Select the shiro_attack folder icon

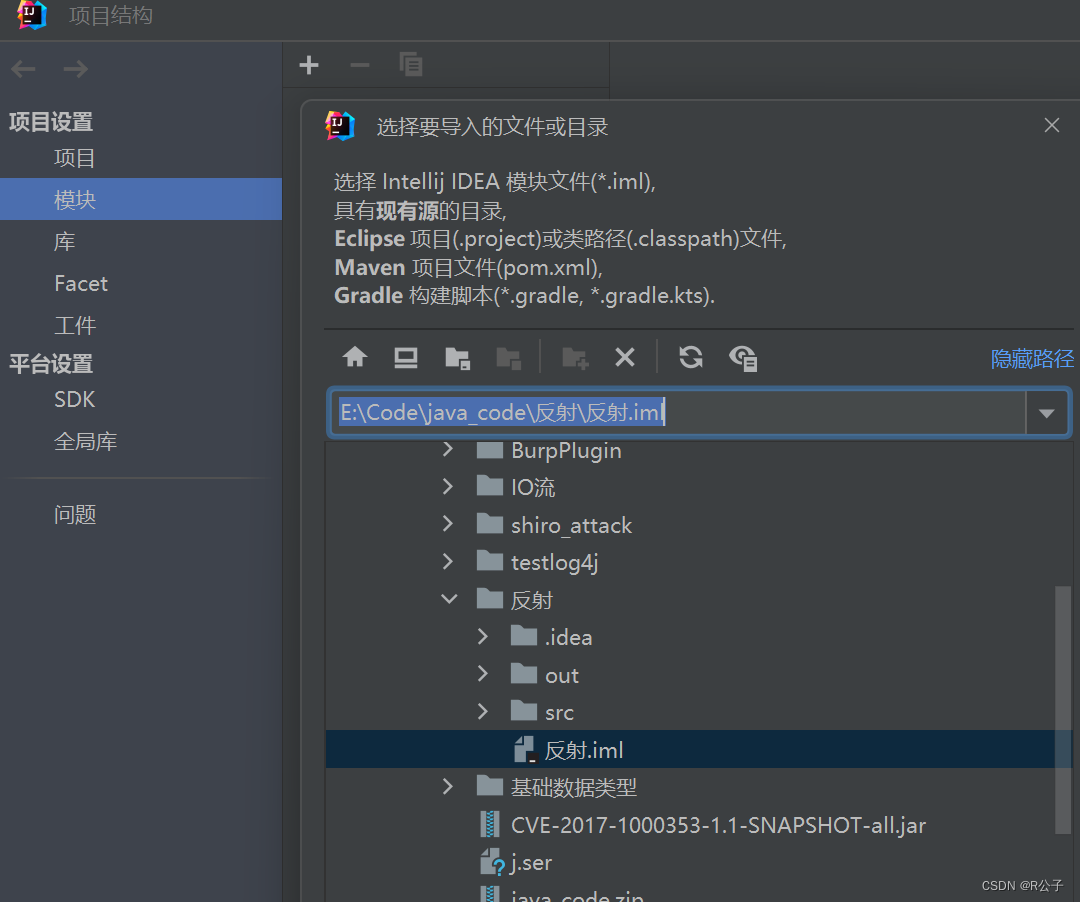click(x=490, y=524)
